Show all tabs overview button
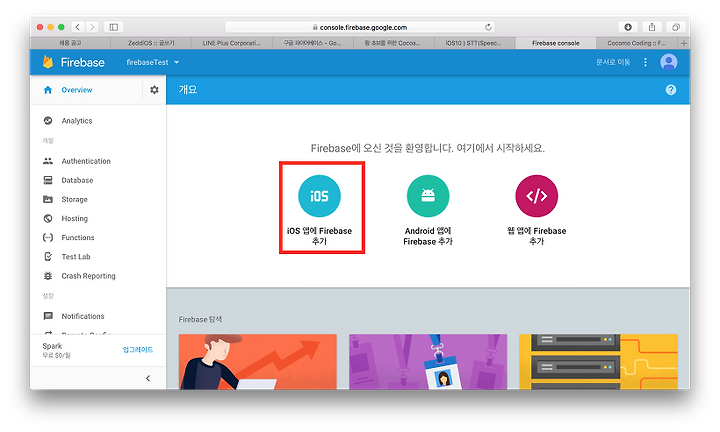Image resolution: width=720 pixels, height=432 pixels. click(x=675, y=27)
